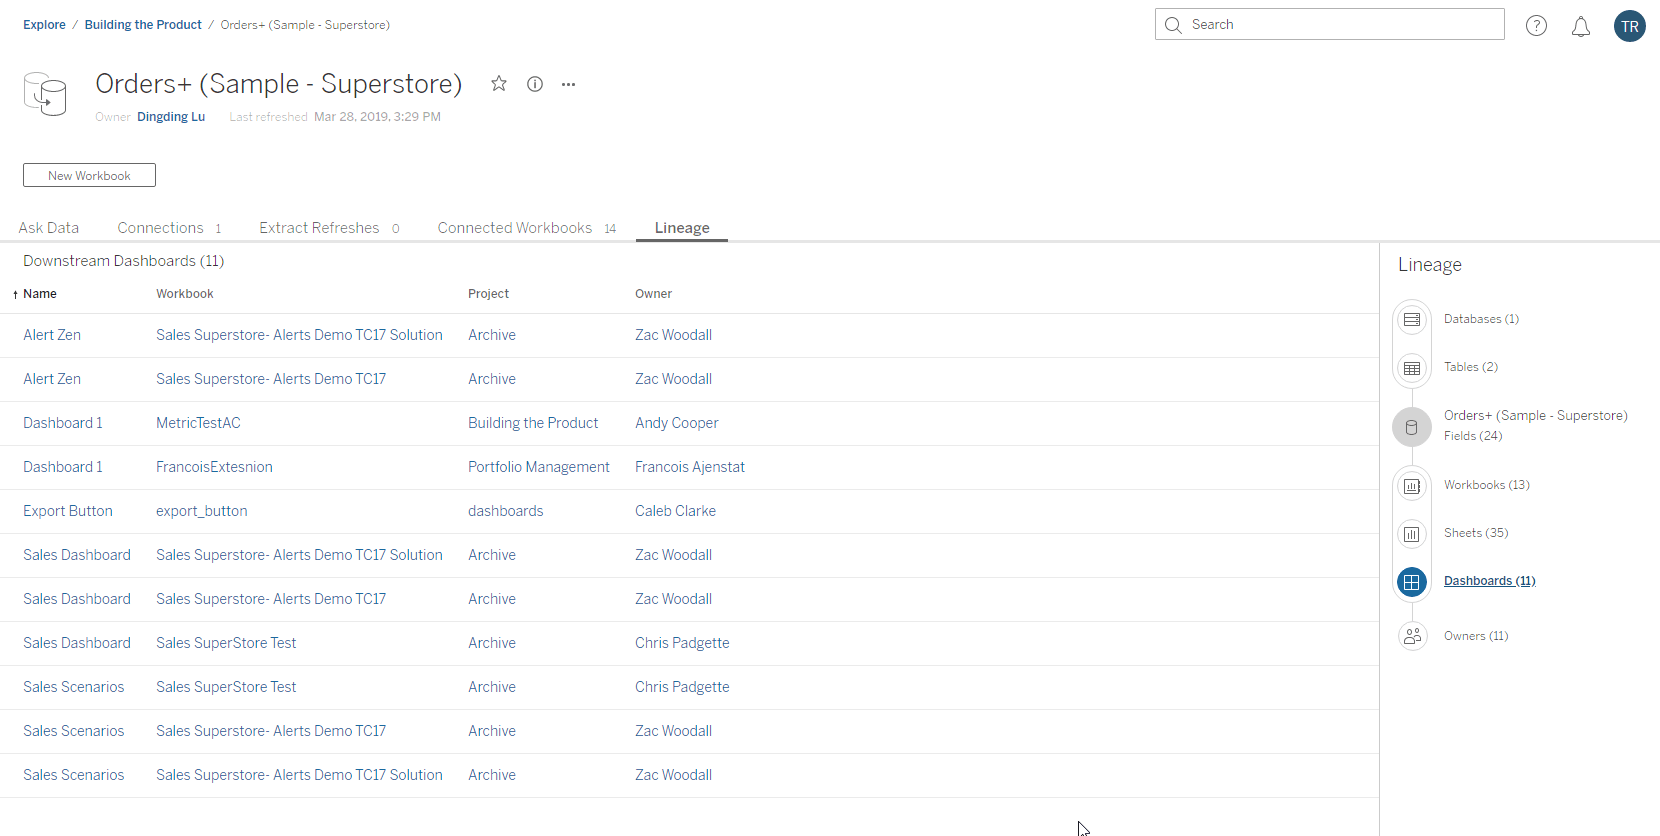This screenshot has height=836, width=1660.
Task: Switch to the Ask Data tab
Action: [48, 228]
